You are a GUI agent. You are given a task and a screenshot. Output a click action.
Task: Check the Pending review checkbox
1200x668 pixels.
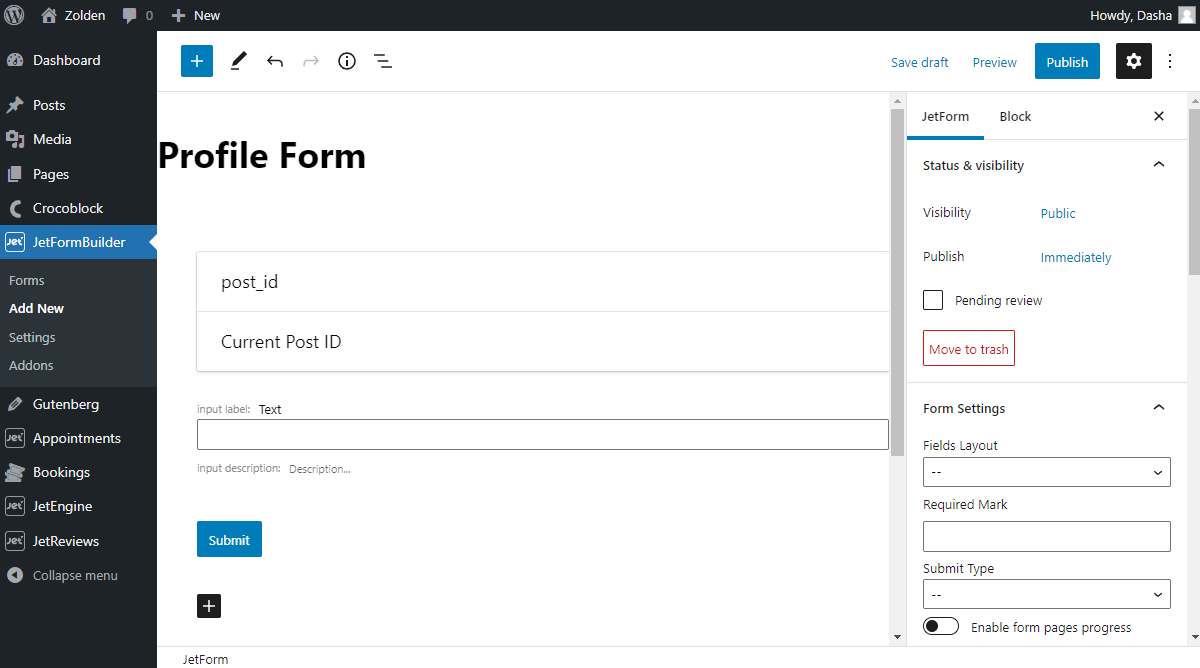coord(932,300)
